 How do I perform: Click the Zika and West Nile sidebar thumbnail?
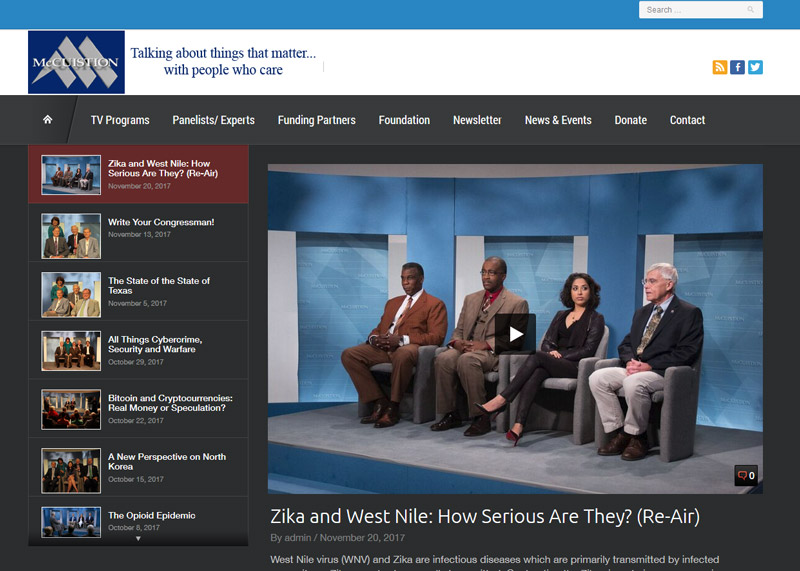tap(71, 175)
